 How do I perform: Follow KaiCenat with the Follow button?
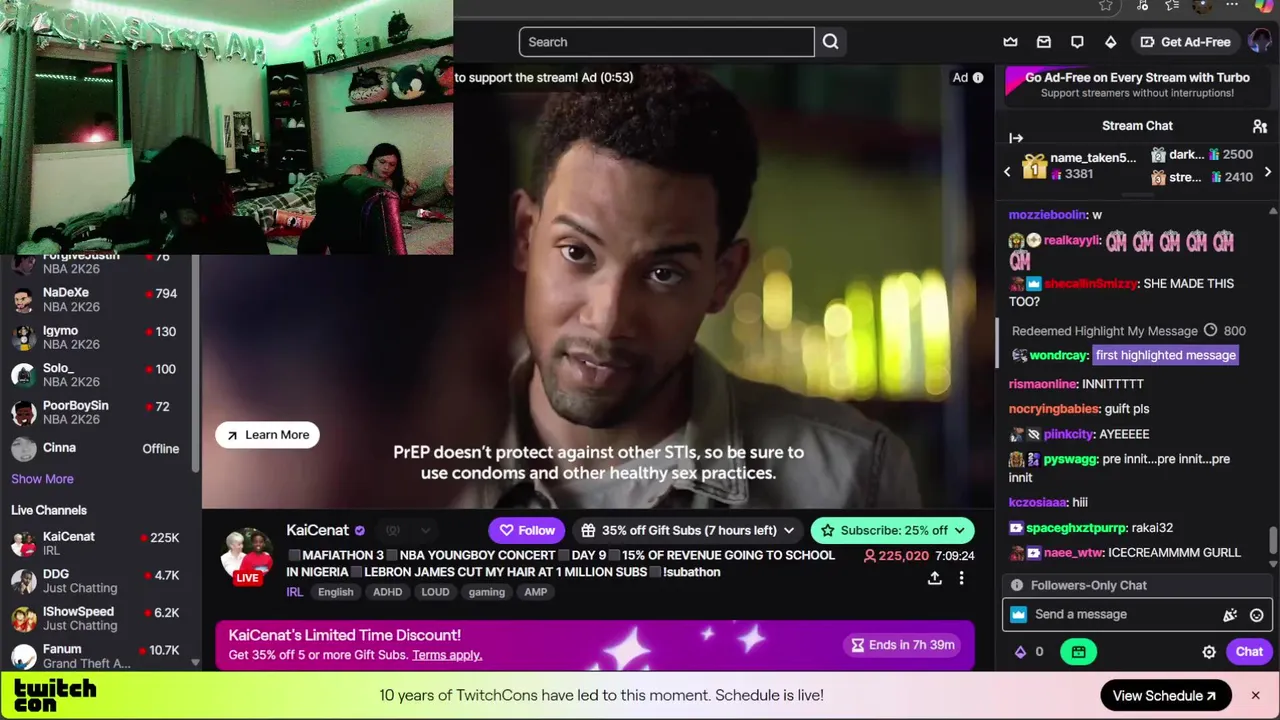tap(527, 530)
